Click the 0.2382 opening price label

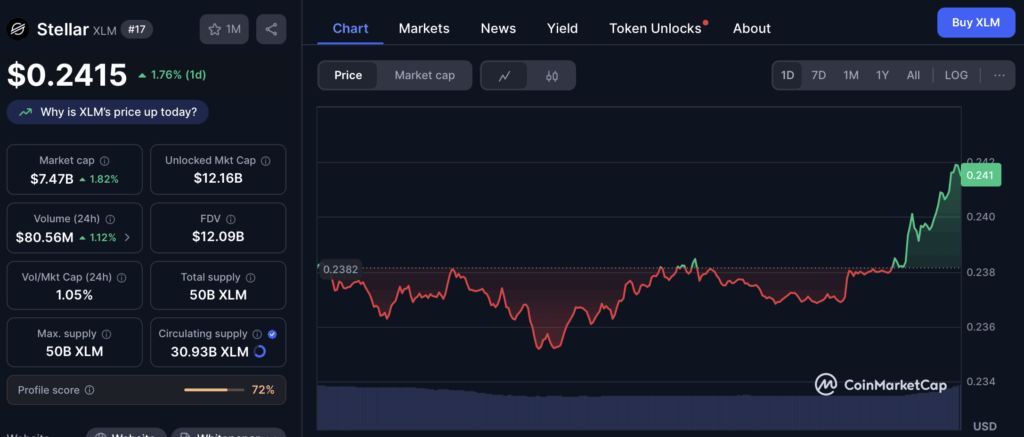pyautogui.click(x=341, y=269)
